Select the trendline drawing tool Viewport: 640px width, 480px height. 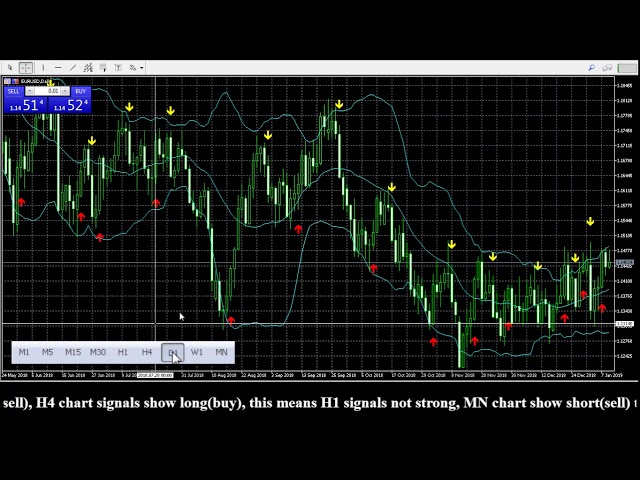(73, 68)
